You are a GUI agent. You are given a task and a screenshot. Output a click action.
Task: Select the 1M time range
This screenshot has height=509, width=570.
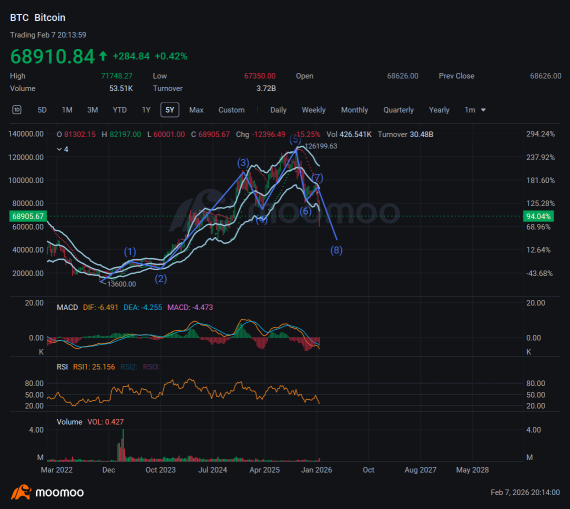(x=67, y=110)
